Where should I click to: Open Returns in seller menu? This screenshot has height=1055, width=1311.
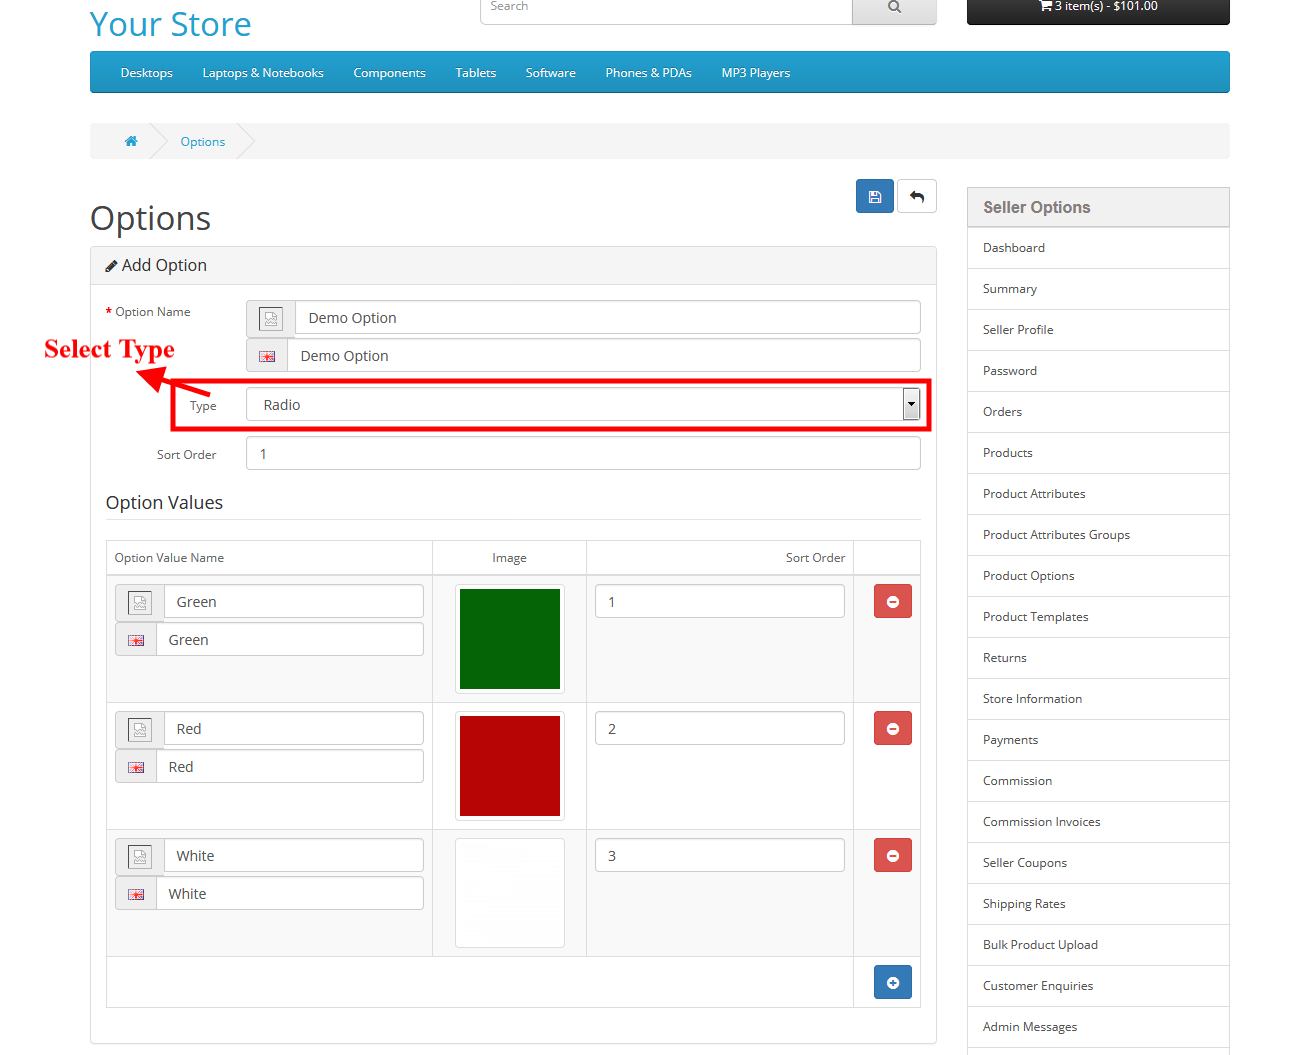point(1098,658)
